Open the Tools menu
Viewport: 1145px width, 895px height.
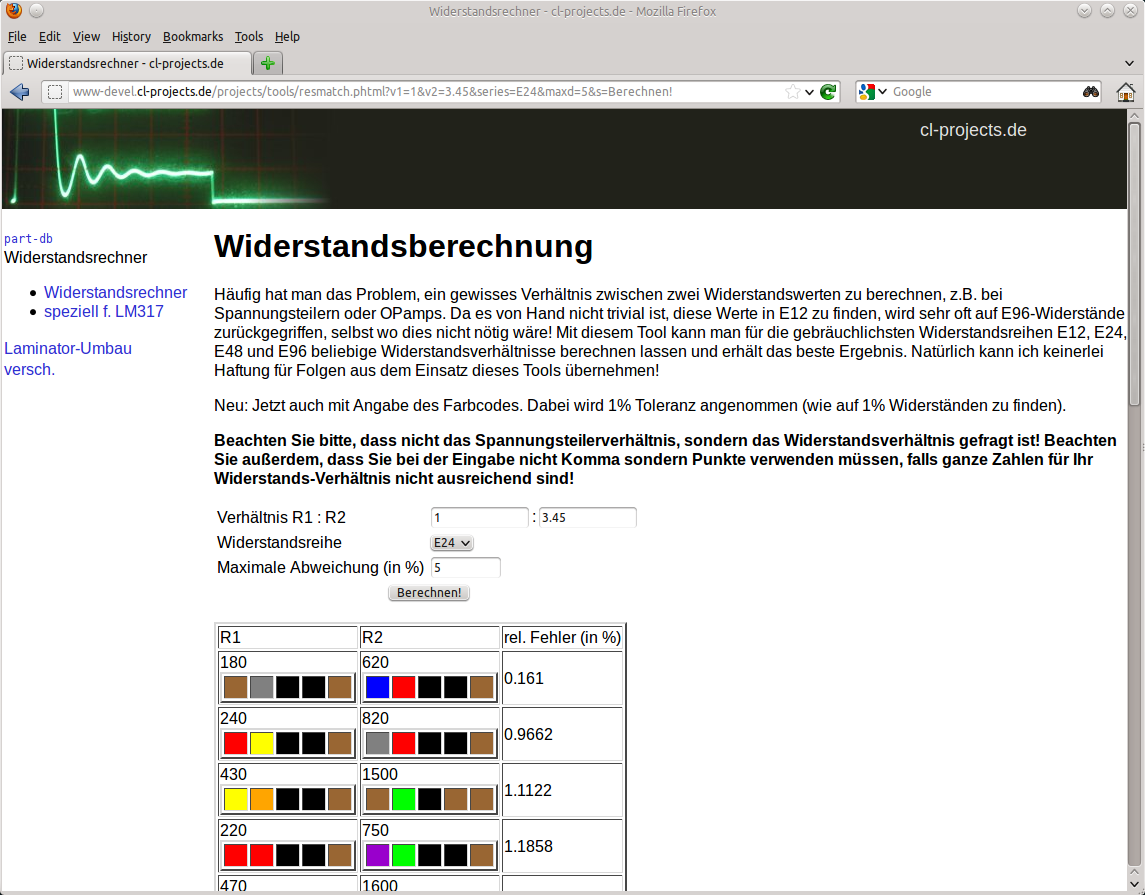tap(249, 37)
